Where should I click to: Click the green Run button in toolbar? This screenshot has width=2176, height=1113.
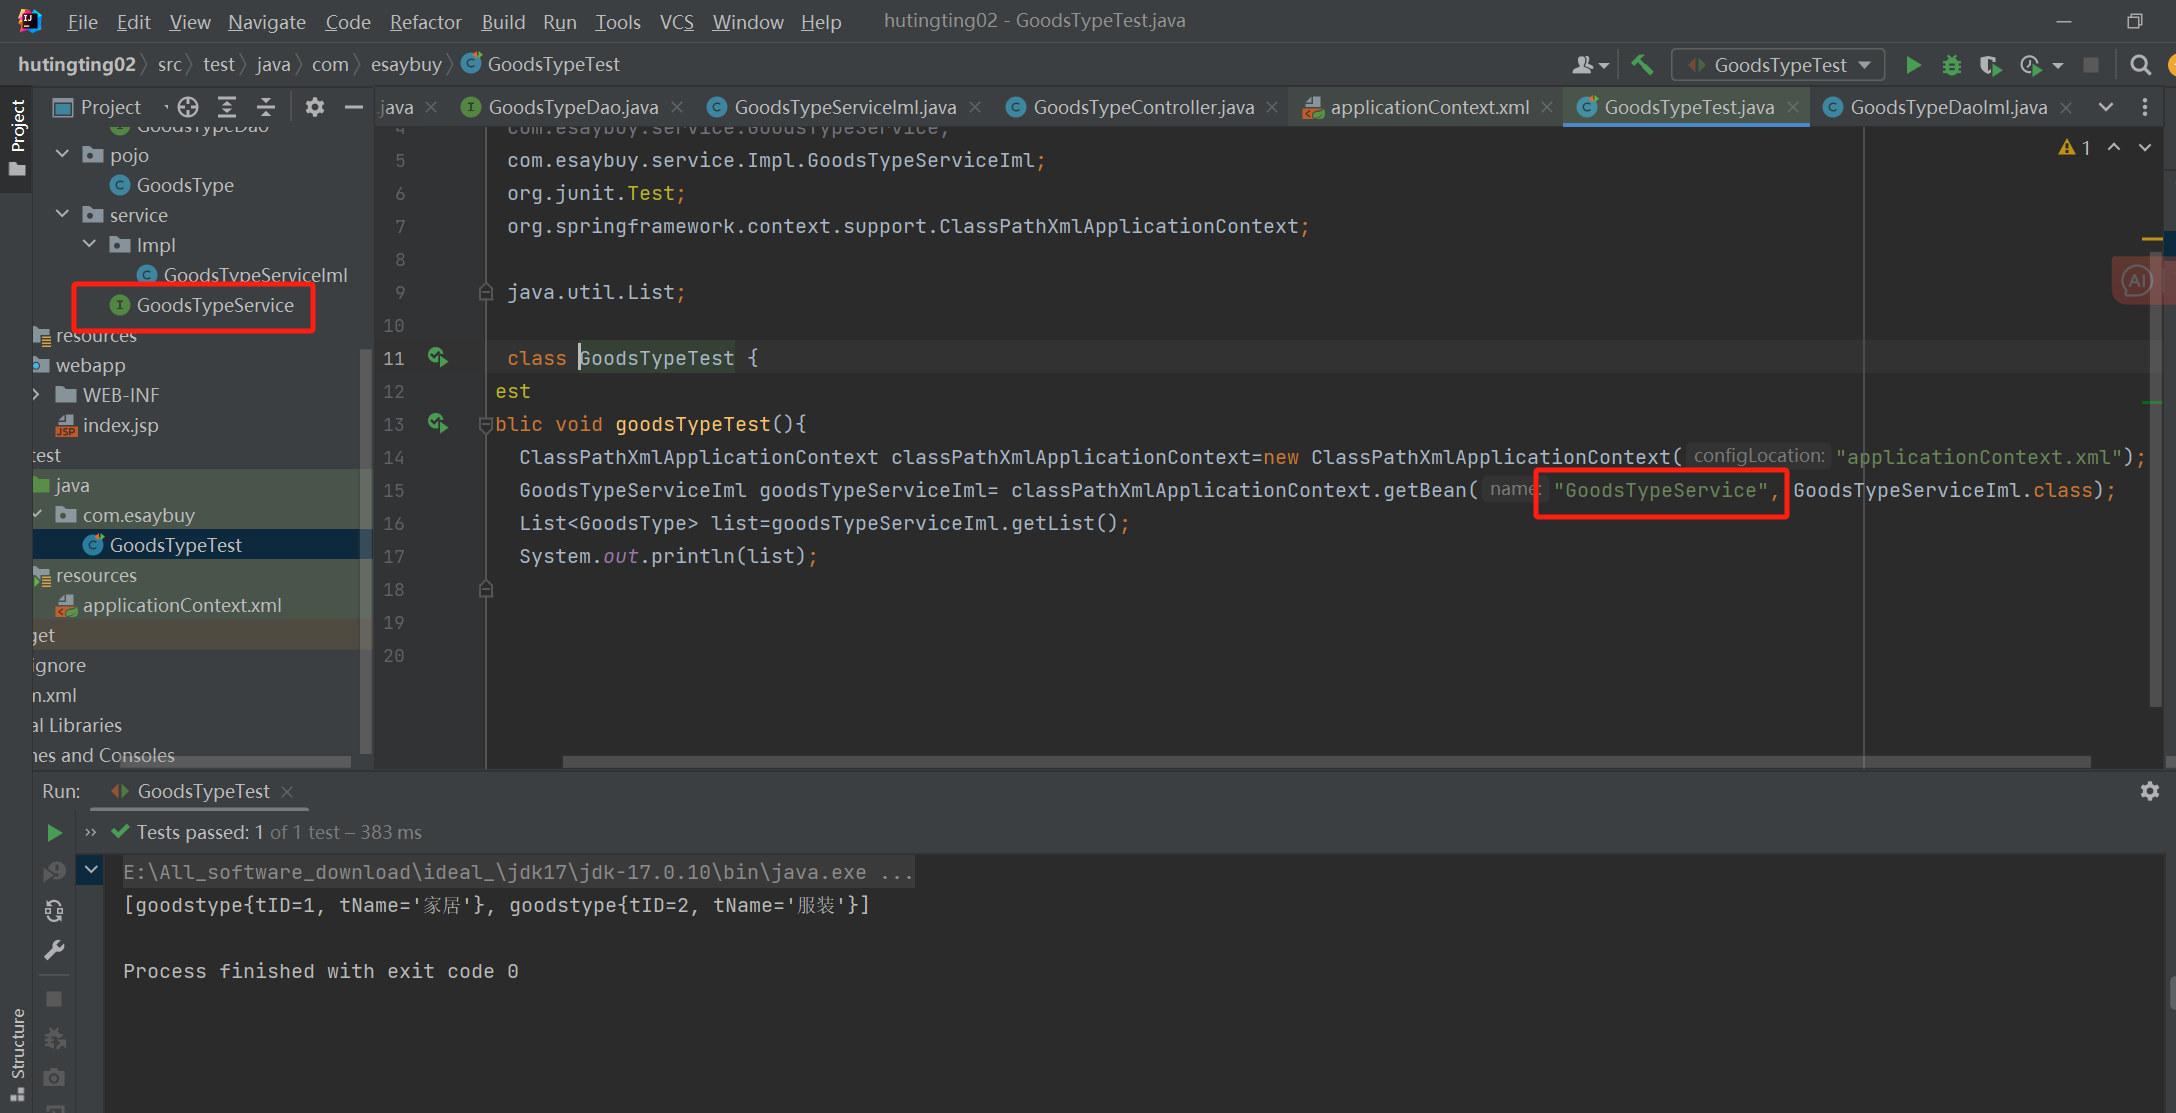pyautogui.click(x=1912, y=65)
